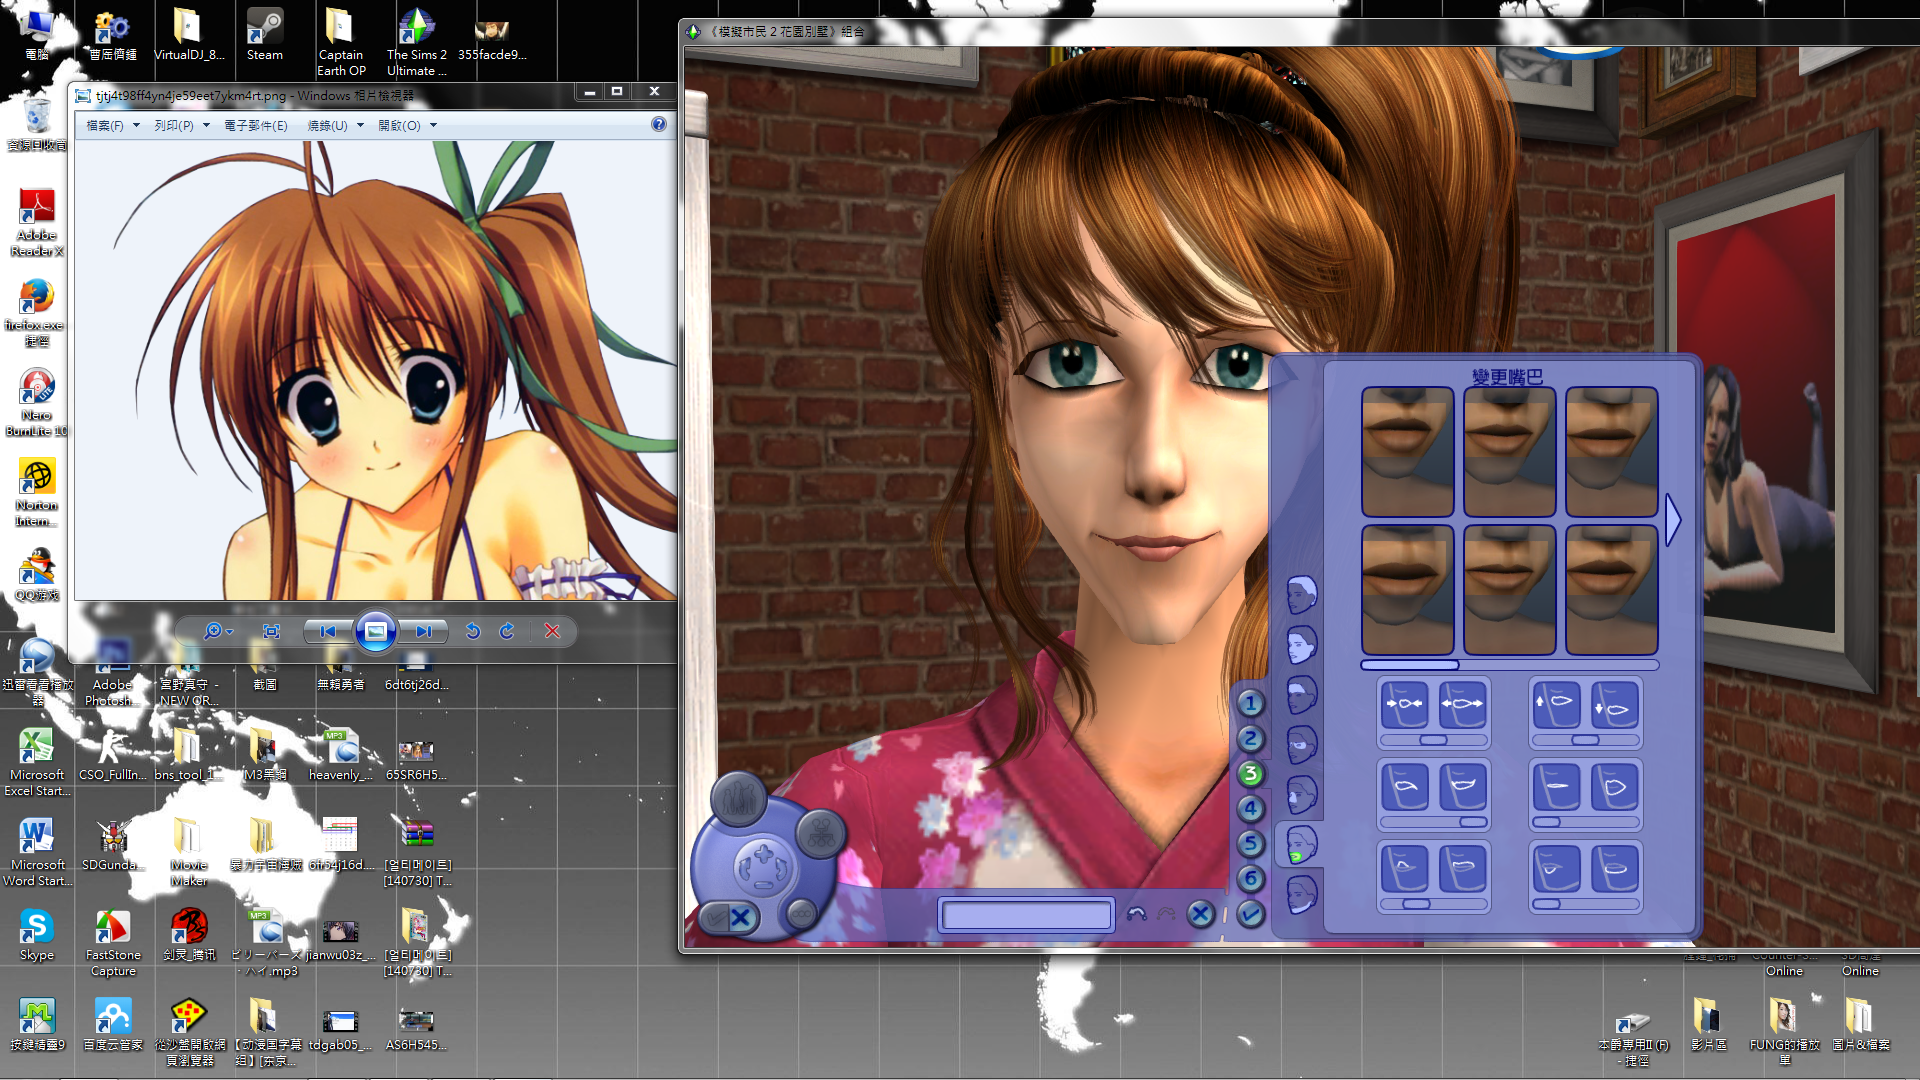Click the widen mouth icon
This screenshot has height=1080, width=1920.
[1462, 705]
